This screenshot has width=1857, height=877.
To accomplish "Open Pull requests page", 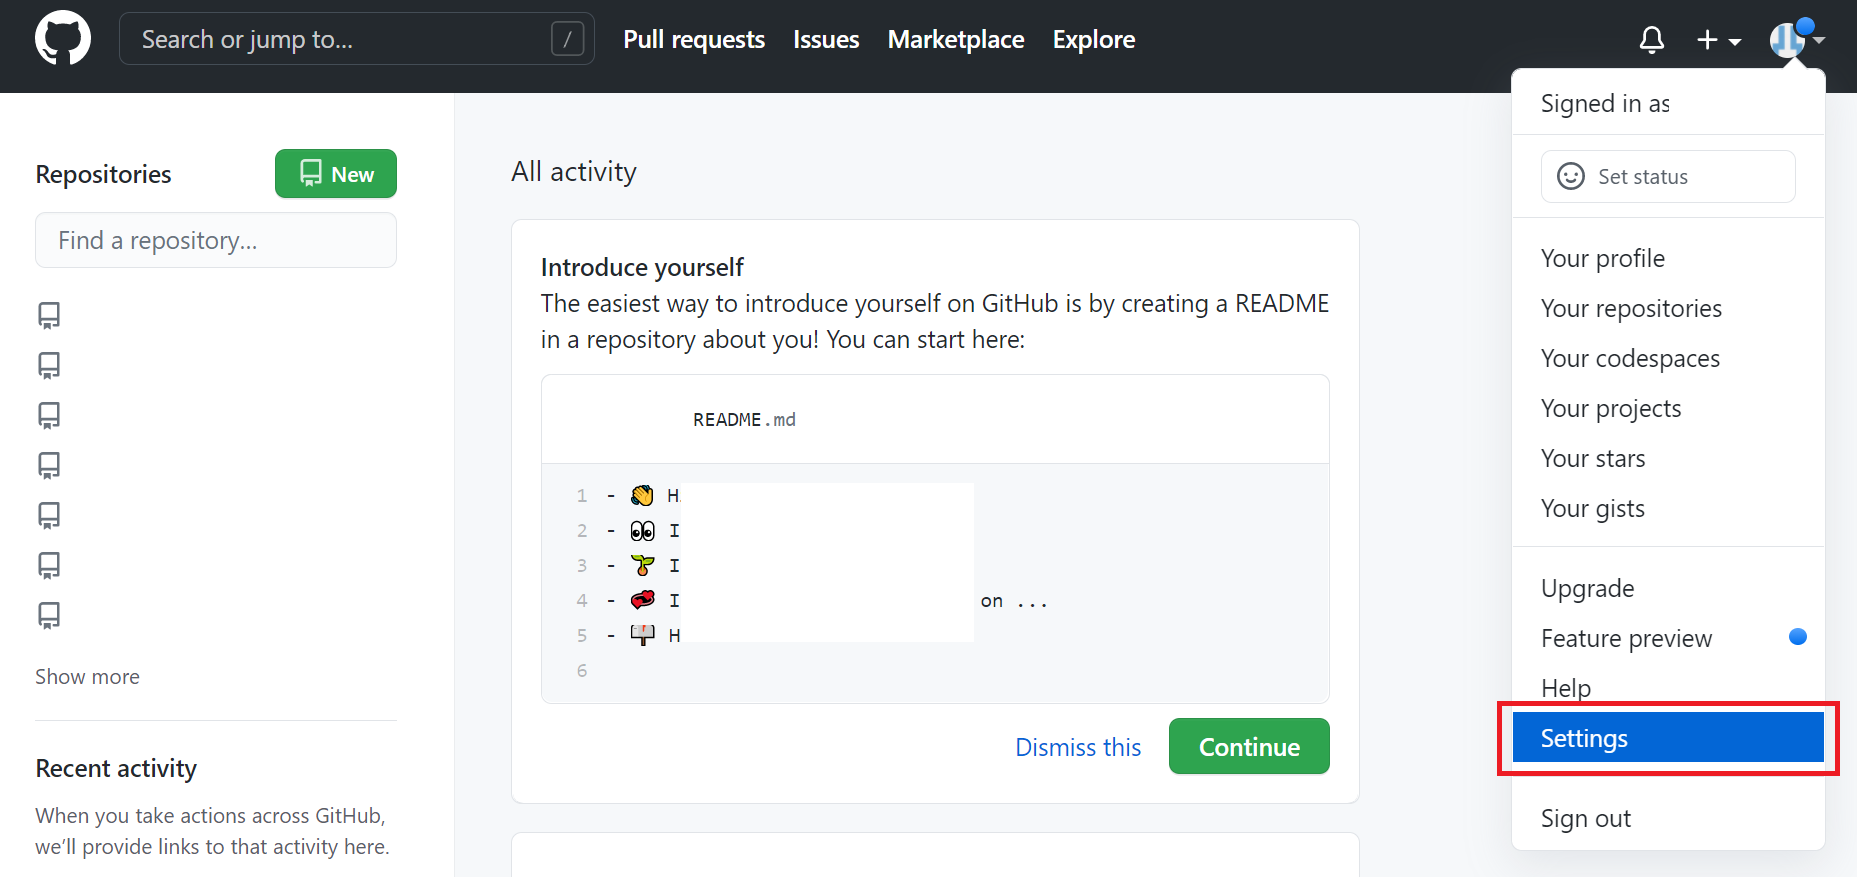I will coord(694,39).
